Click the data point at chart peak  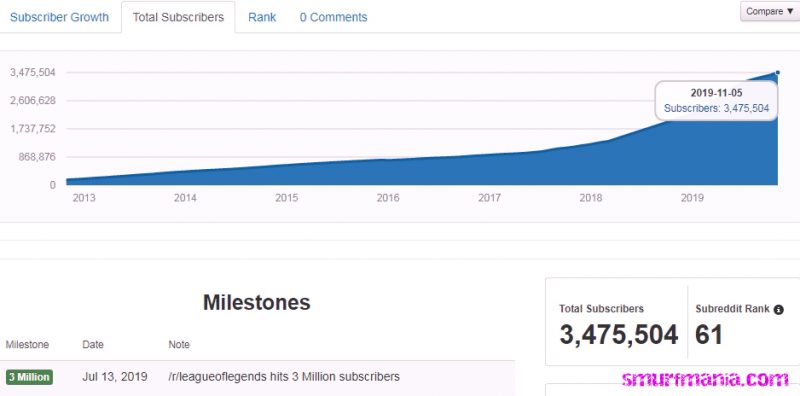pyautogui.click(x=778, y=72)
